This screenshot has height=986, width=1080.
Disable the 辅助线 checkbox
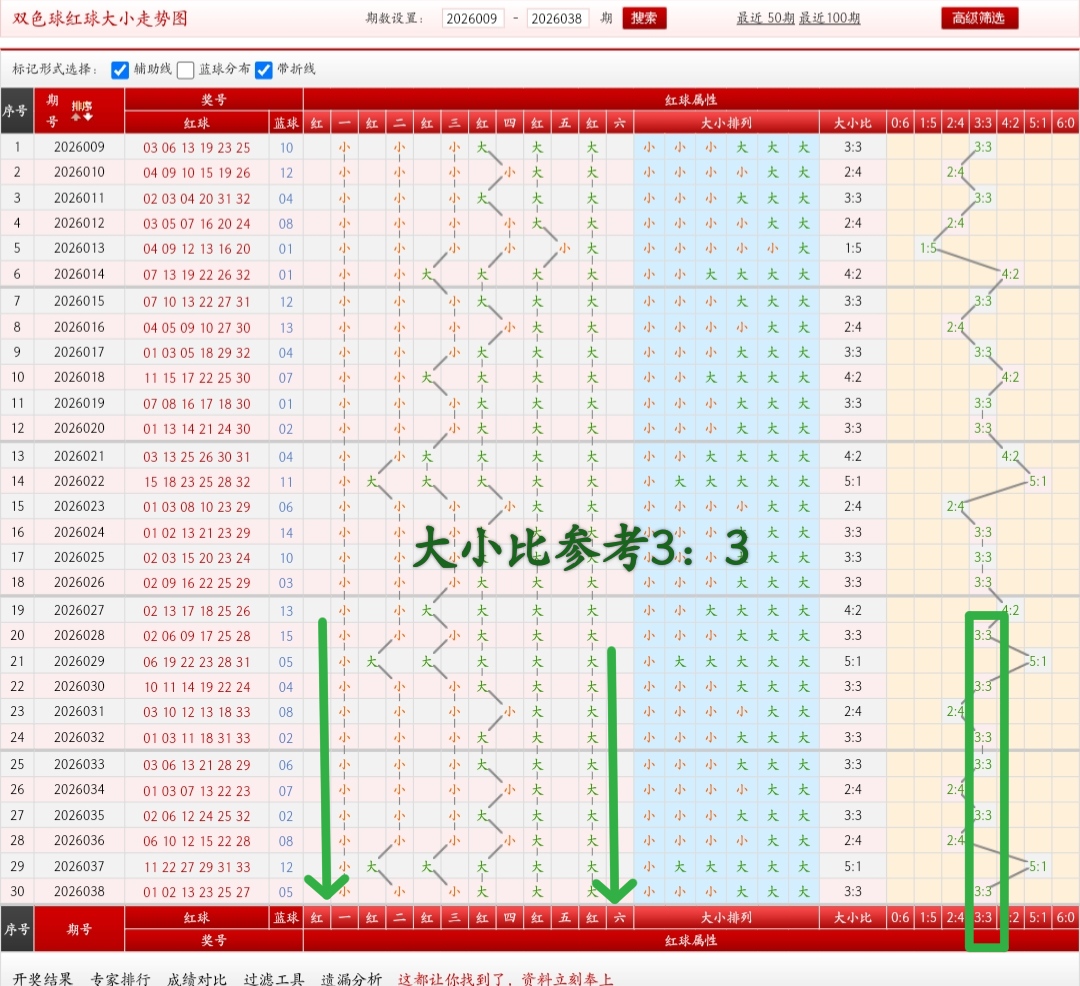[120, 70]
